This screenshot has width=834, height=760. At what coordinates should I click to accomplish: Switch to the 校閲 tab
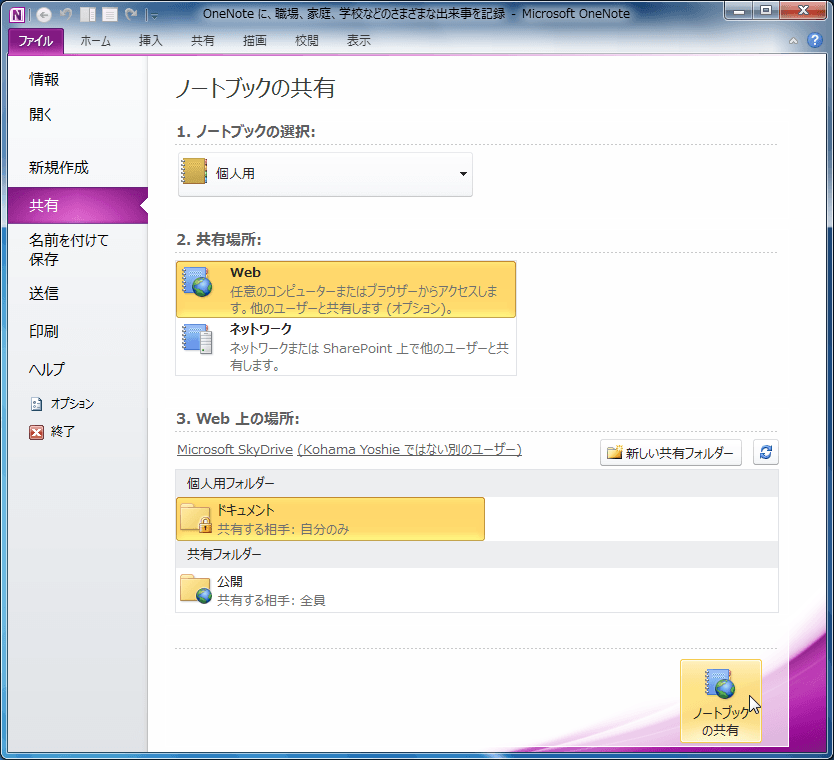[307, 41]
